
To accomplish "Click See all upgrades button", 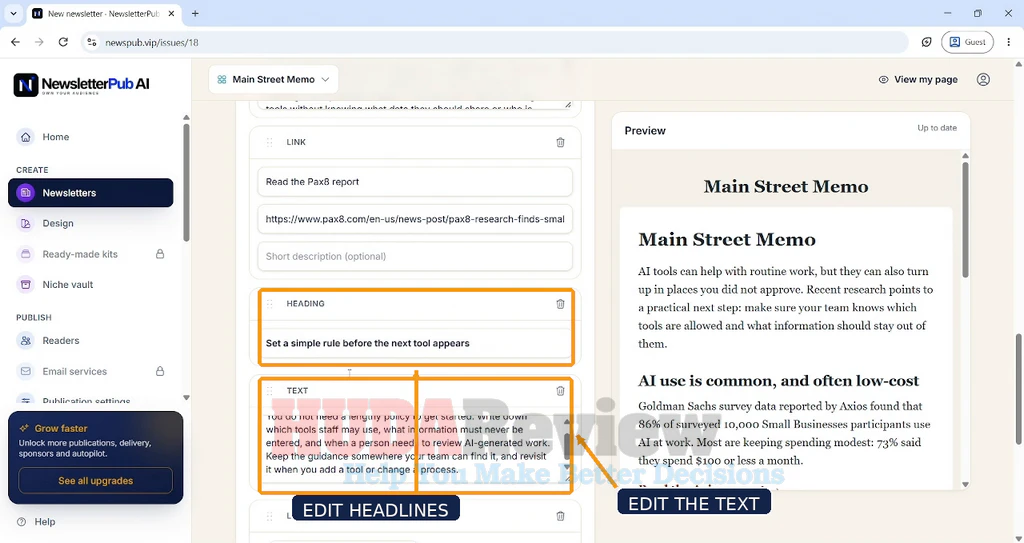I will [95, 480].
